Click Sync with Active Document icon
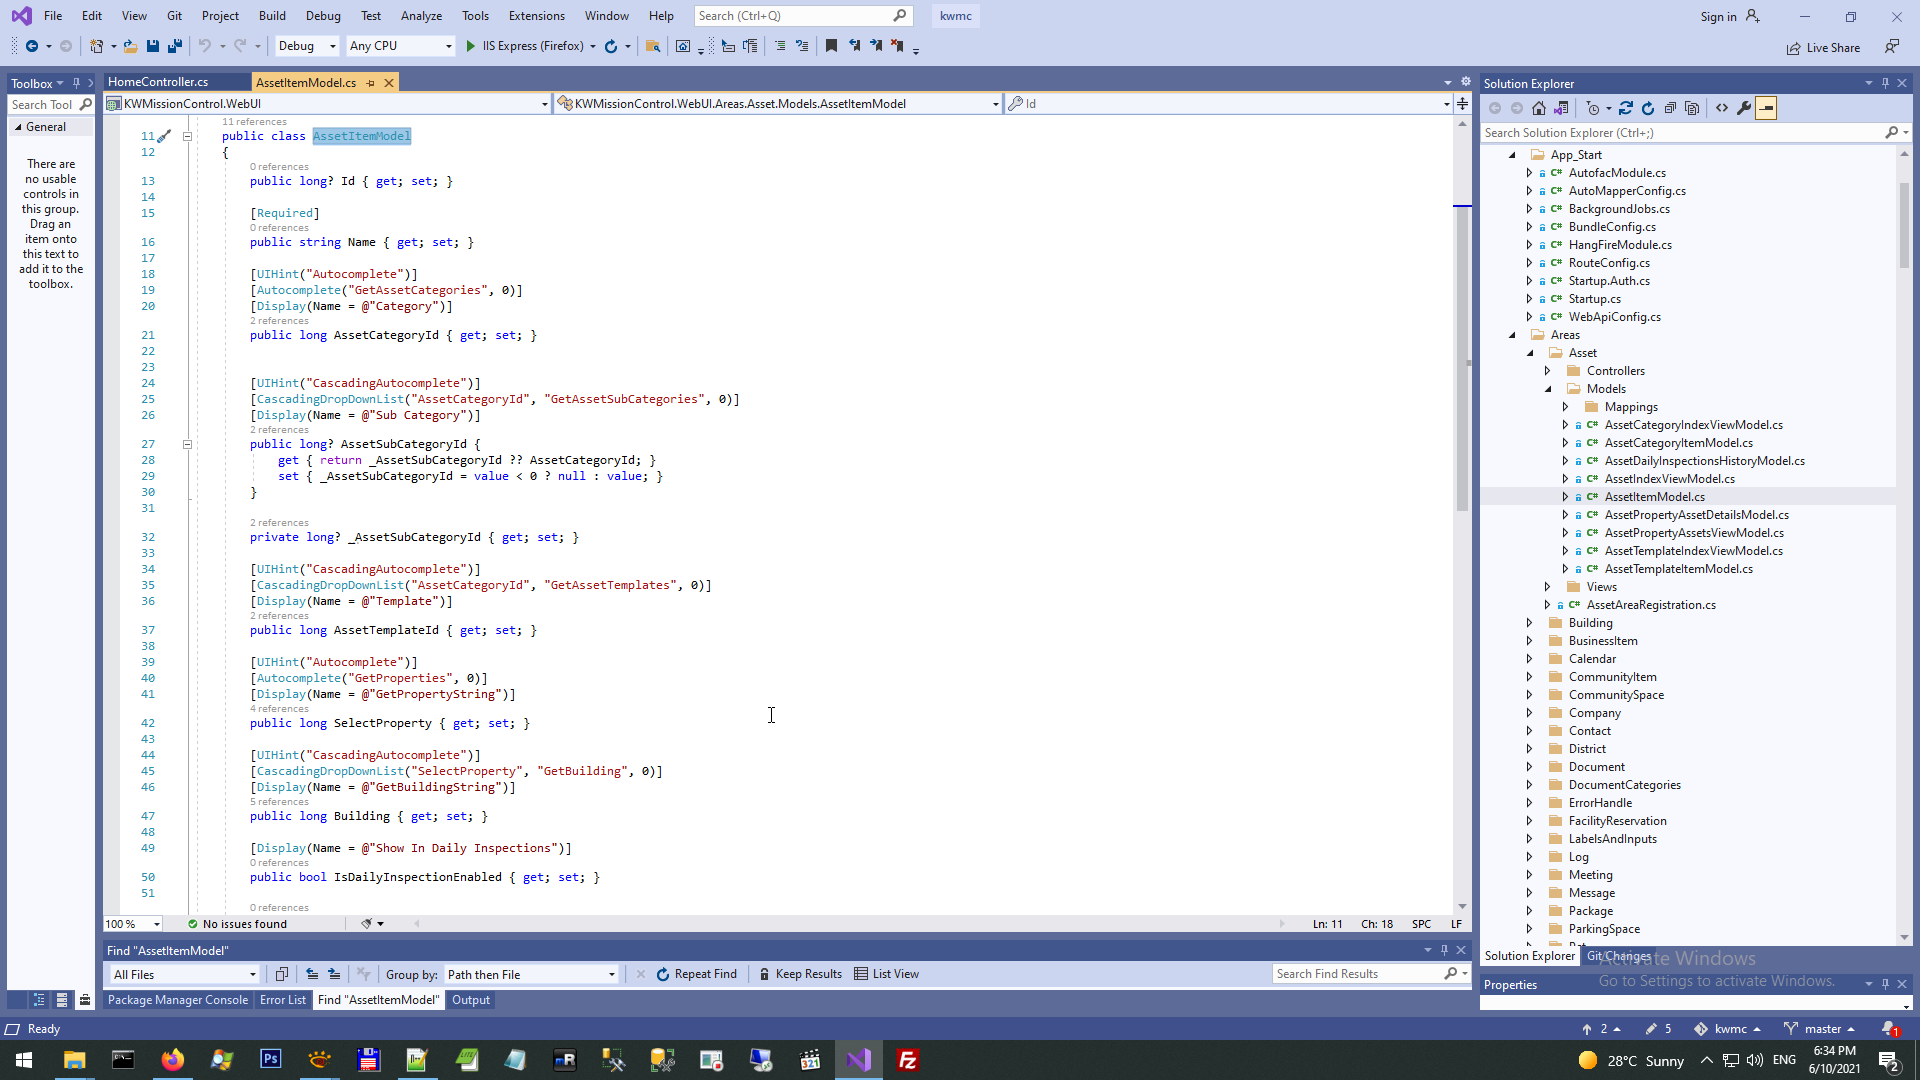This screenshot has height=1080, width=1920. click(x=1626, y=108)
